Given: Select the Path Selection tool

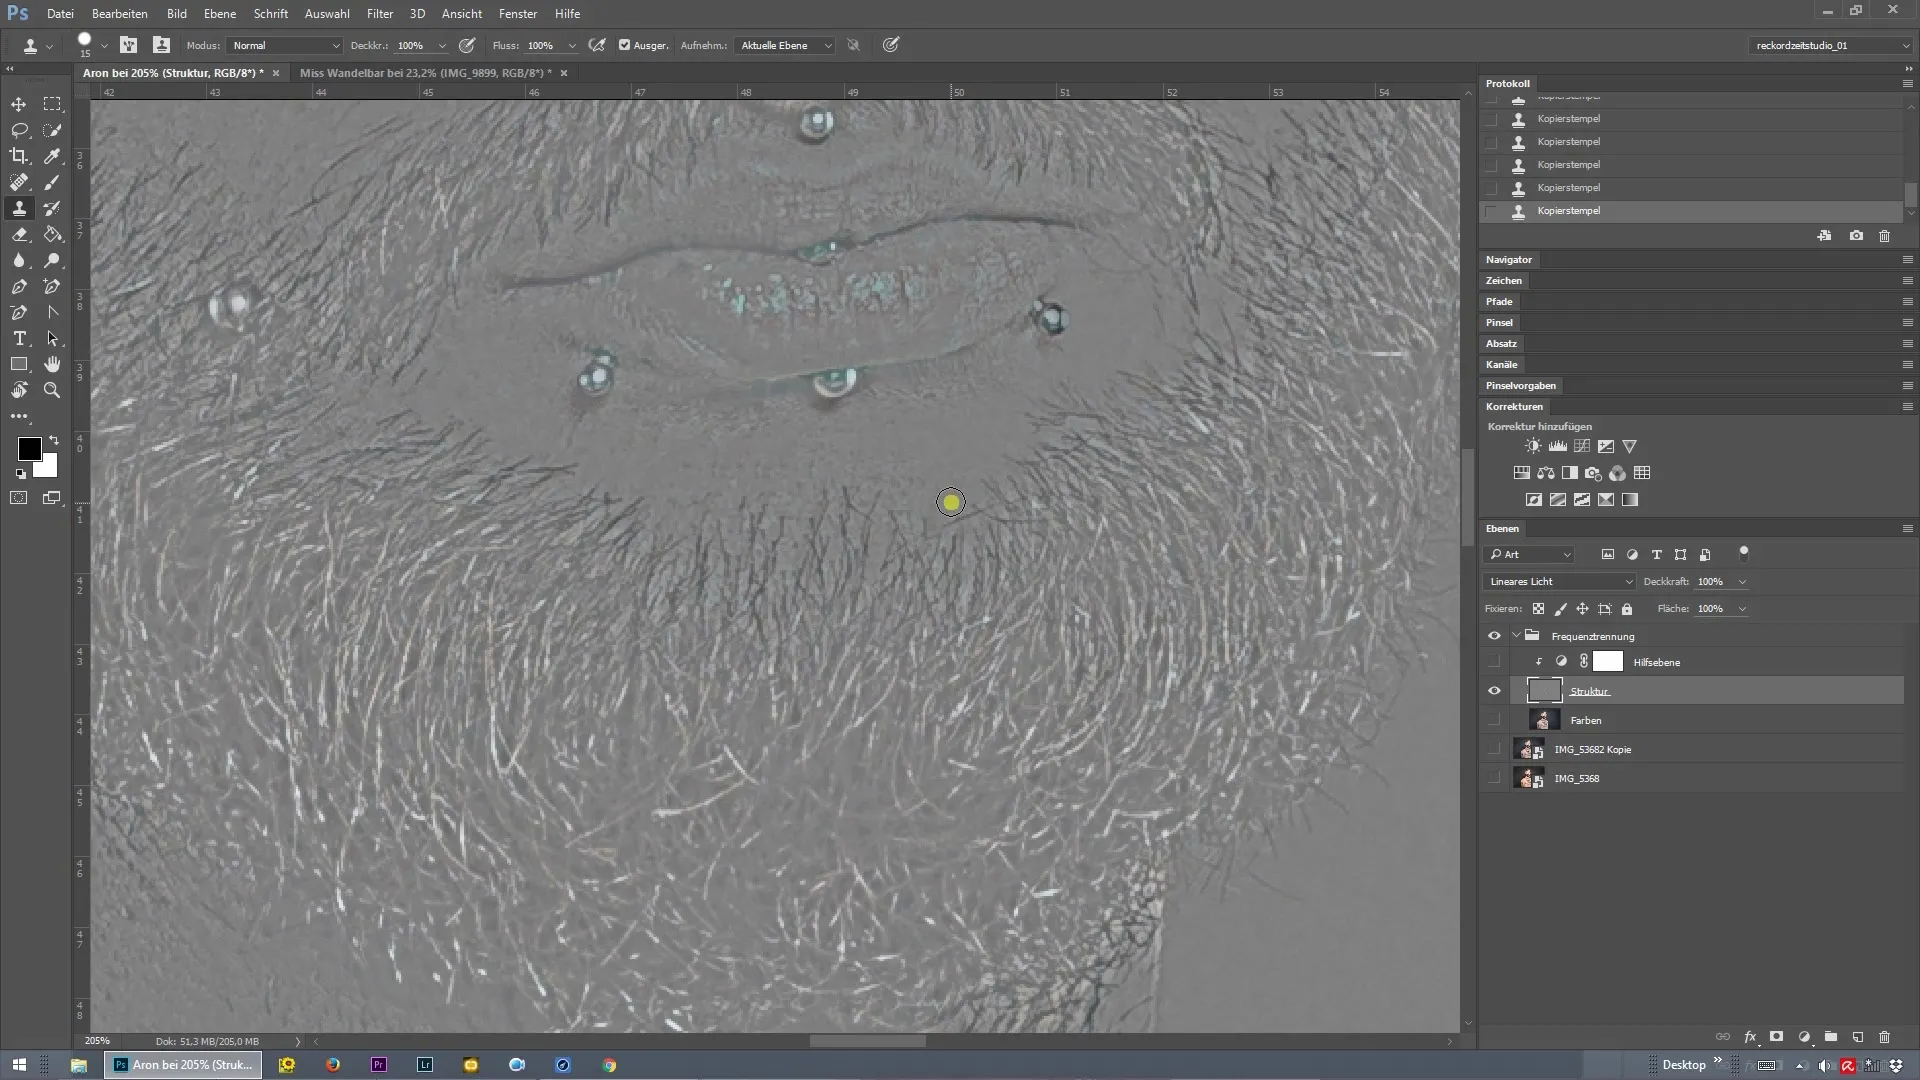Looking at the screenshot, I should [52, 338].
